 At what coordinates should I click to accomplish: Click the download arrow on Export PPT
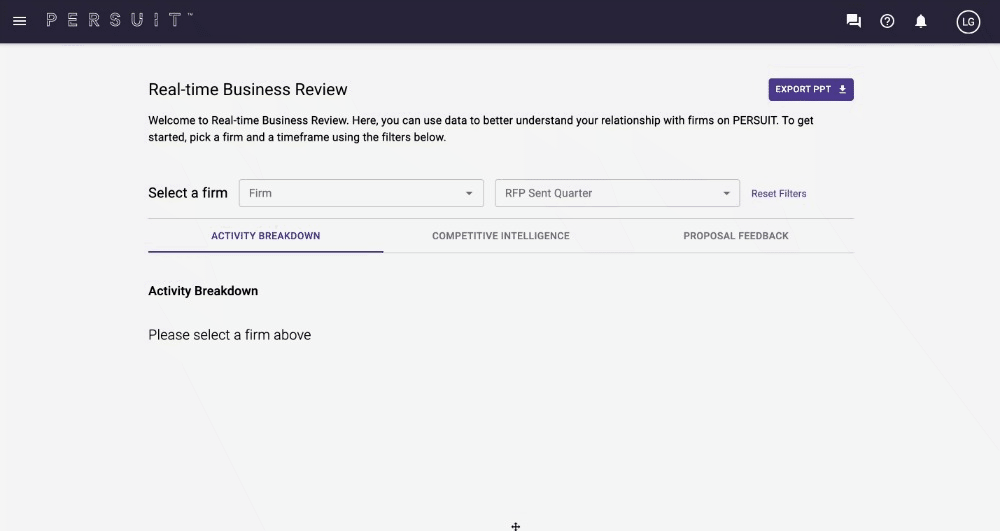(842, 89)
